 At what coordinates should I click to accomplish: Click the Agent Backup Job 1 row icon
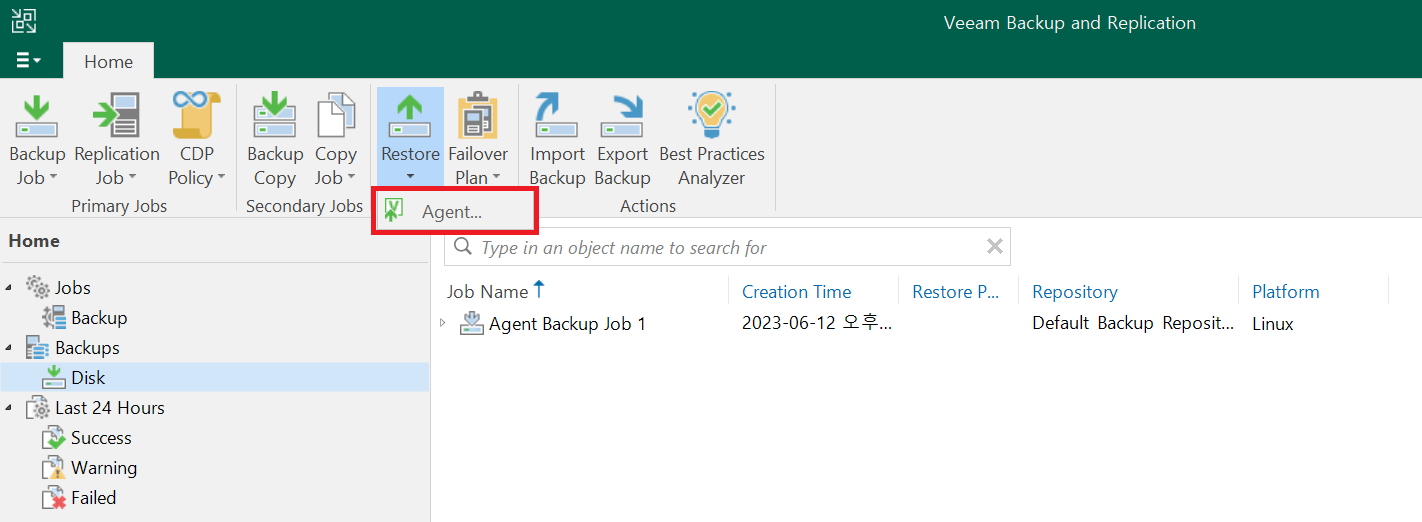pyautogui.click(x=471, y=323)
